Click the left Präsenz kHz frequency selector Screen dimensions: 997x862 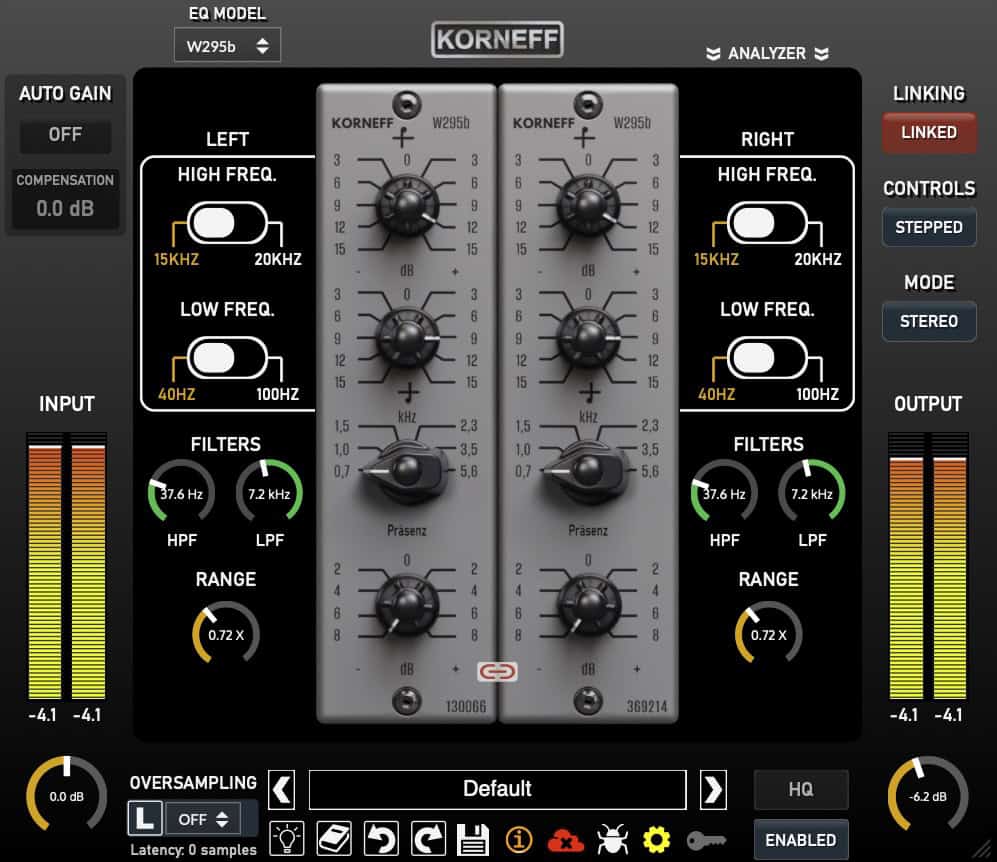[x=406, y=472]
